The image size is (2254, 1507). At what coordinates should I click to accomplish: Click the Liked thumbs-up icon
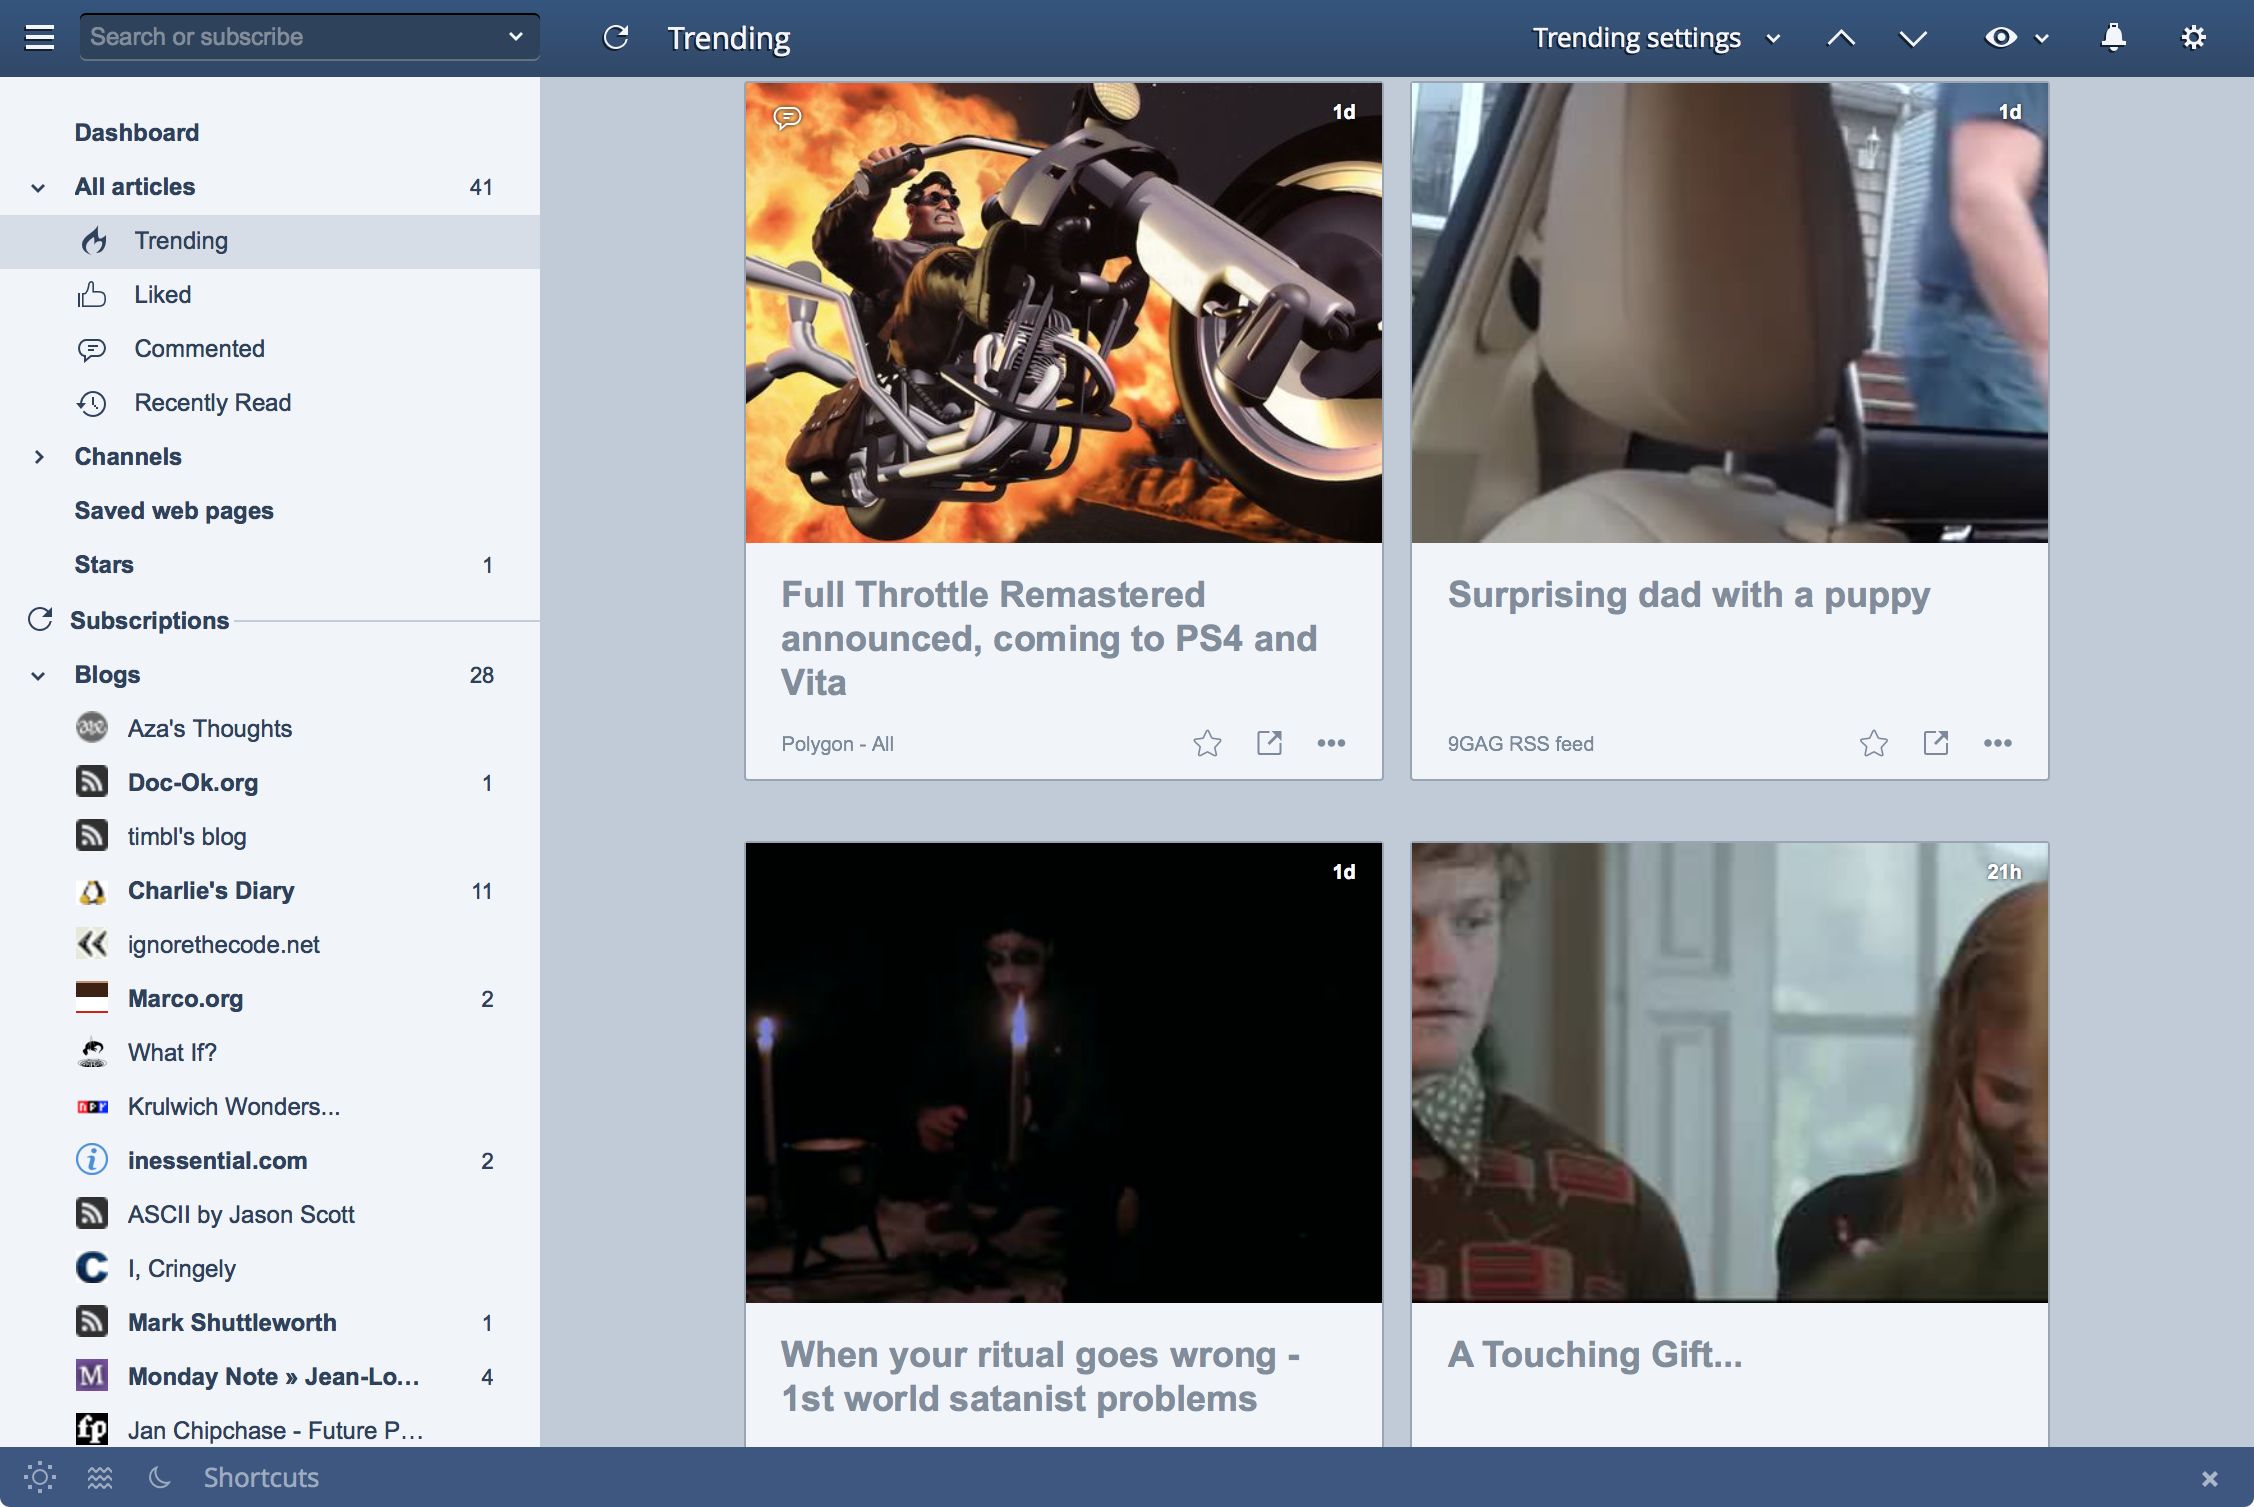coord(92,294)
